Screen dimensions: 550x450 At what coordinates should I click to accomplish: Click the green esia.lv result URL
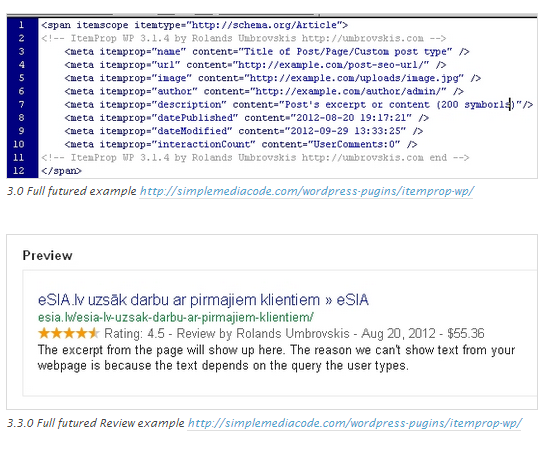coord(176,317)
